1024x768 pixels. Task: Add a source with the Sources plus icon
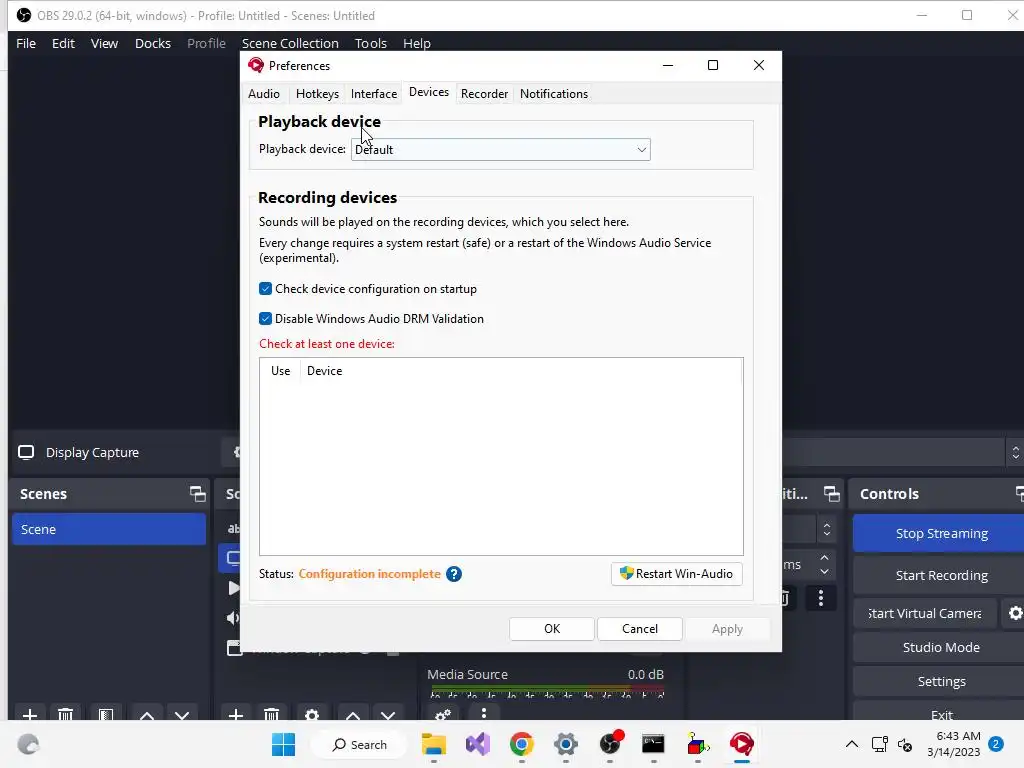236,714
